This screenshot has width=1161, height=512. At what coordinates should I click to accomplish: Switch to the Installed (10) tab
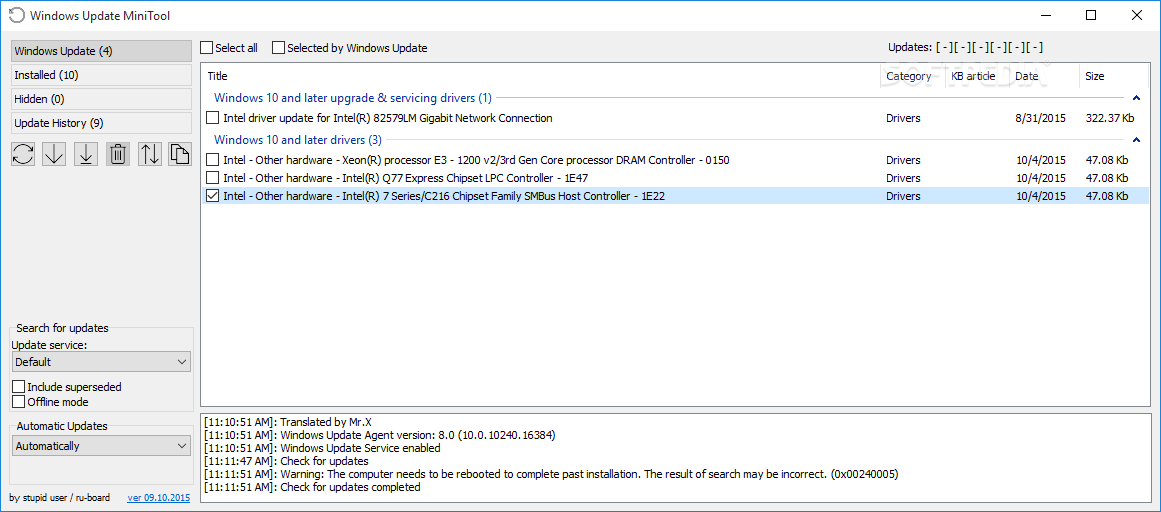pos(101,75)
